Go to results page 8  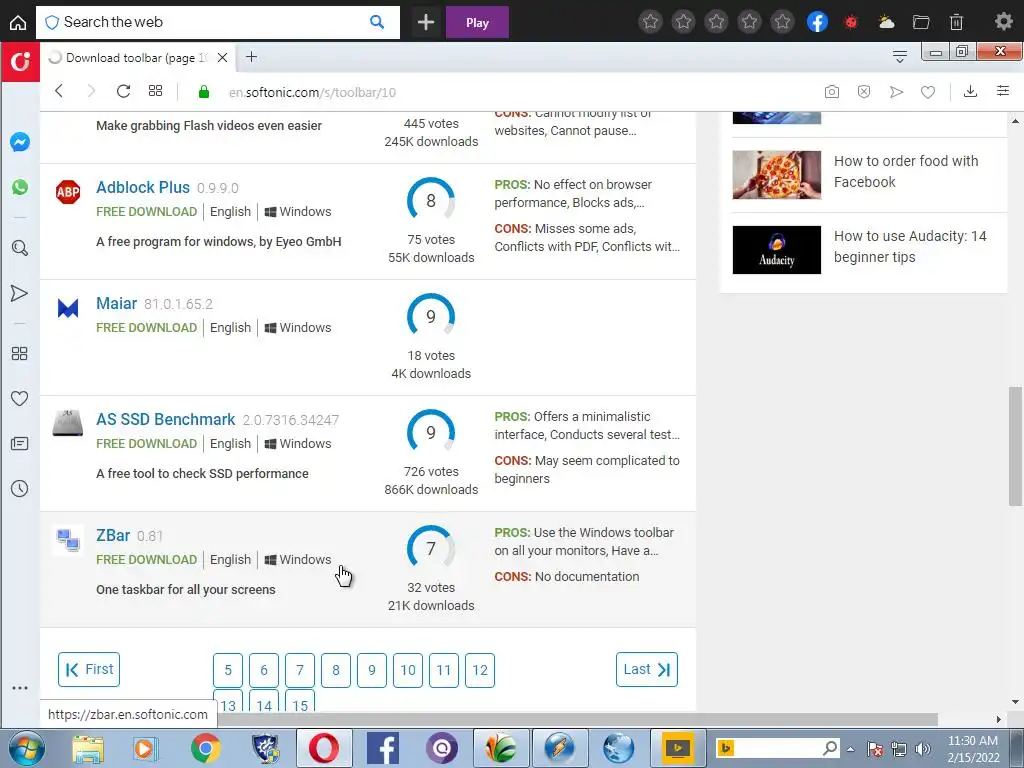pyautogui.click(x=336, y=670)
